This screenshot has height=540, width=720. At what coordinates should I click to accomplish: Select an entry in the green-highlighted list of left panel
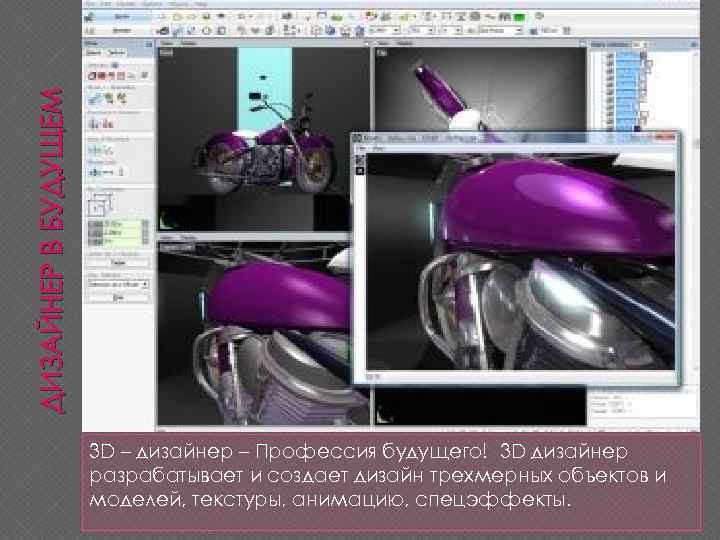coord(122,232)
